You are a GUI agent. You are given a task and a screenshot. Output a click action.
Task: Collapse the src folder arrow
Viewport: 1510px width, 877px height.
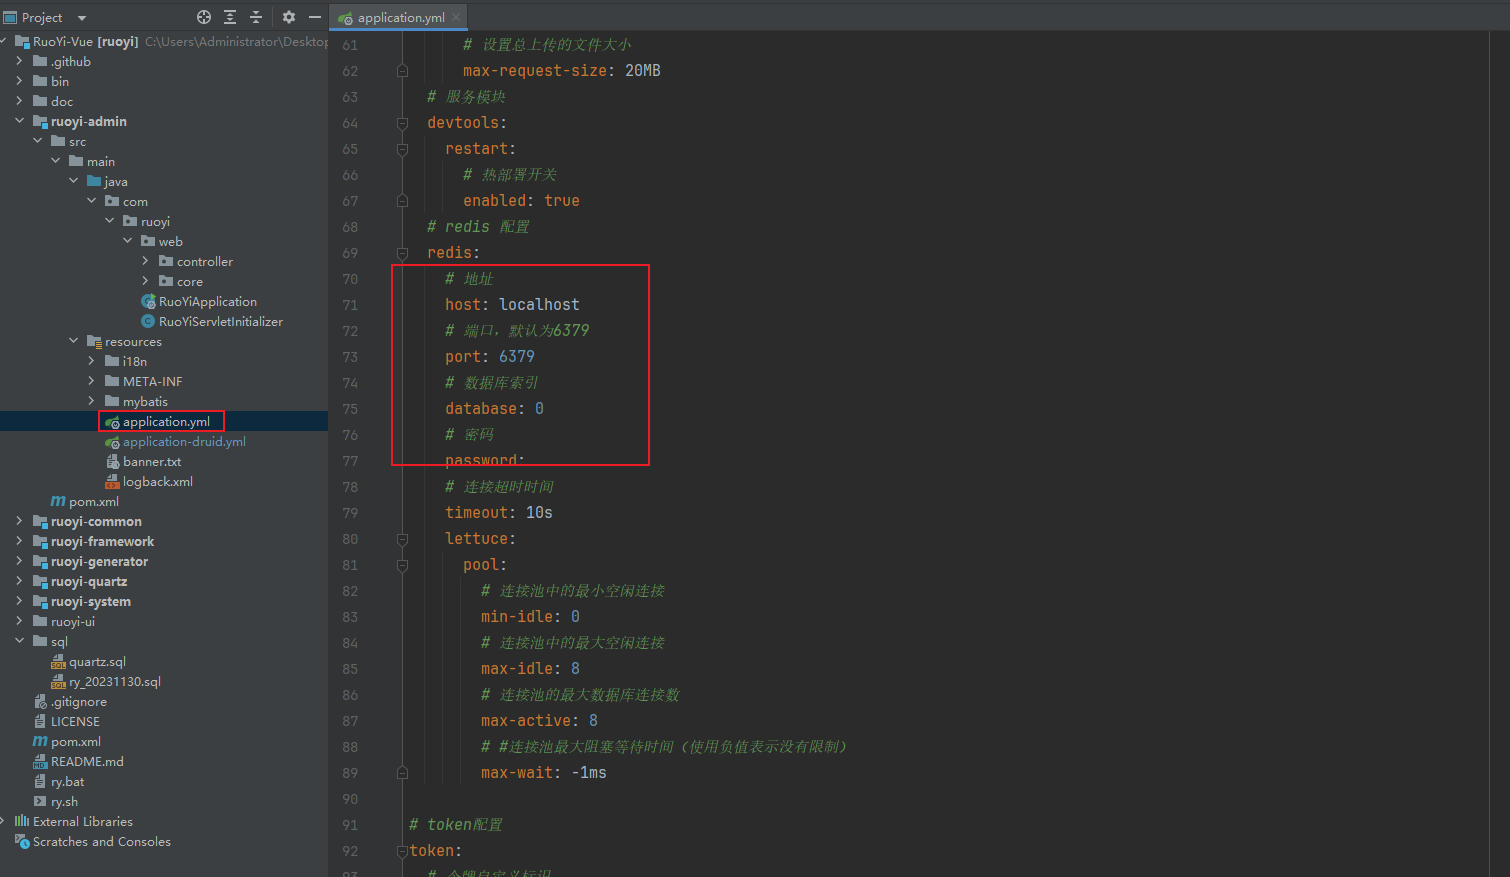point(37,141)
